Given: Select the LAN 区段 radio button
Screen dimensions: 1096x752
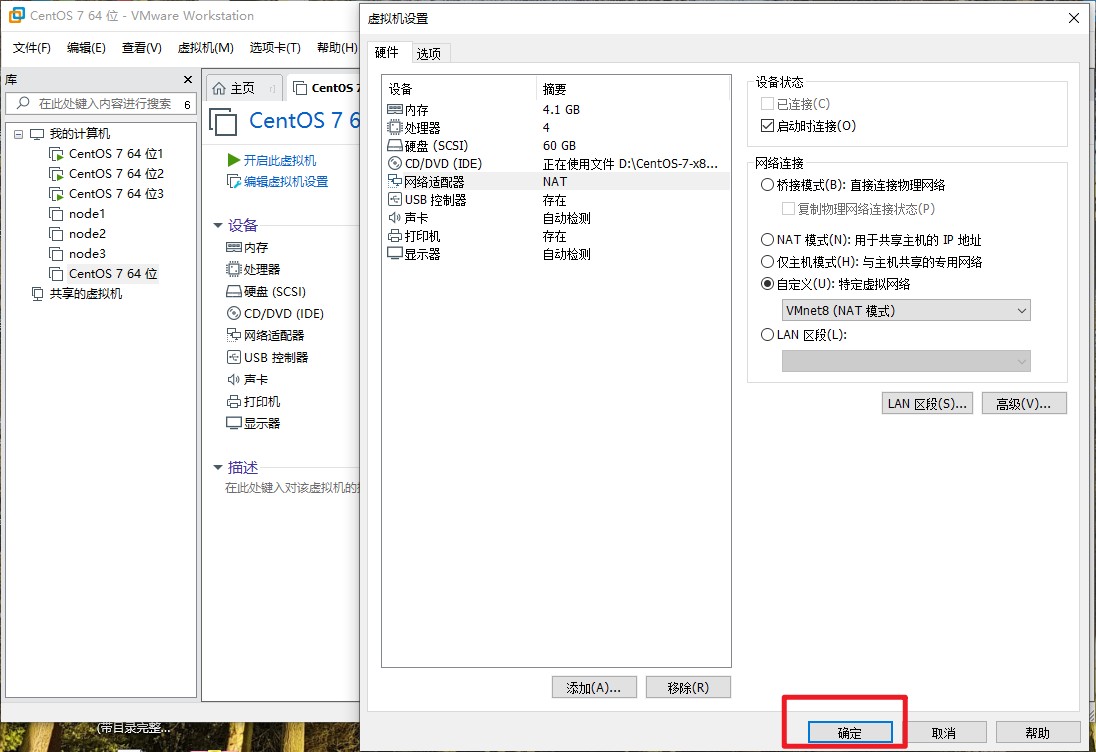Looking at the screenshot, I should pos(767,334).
